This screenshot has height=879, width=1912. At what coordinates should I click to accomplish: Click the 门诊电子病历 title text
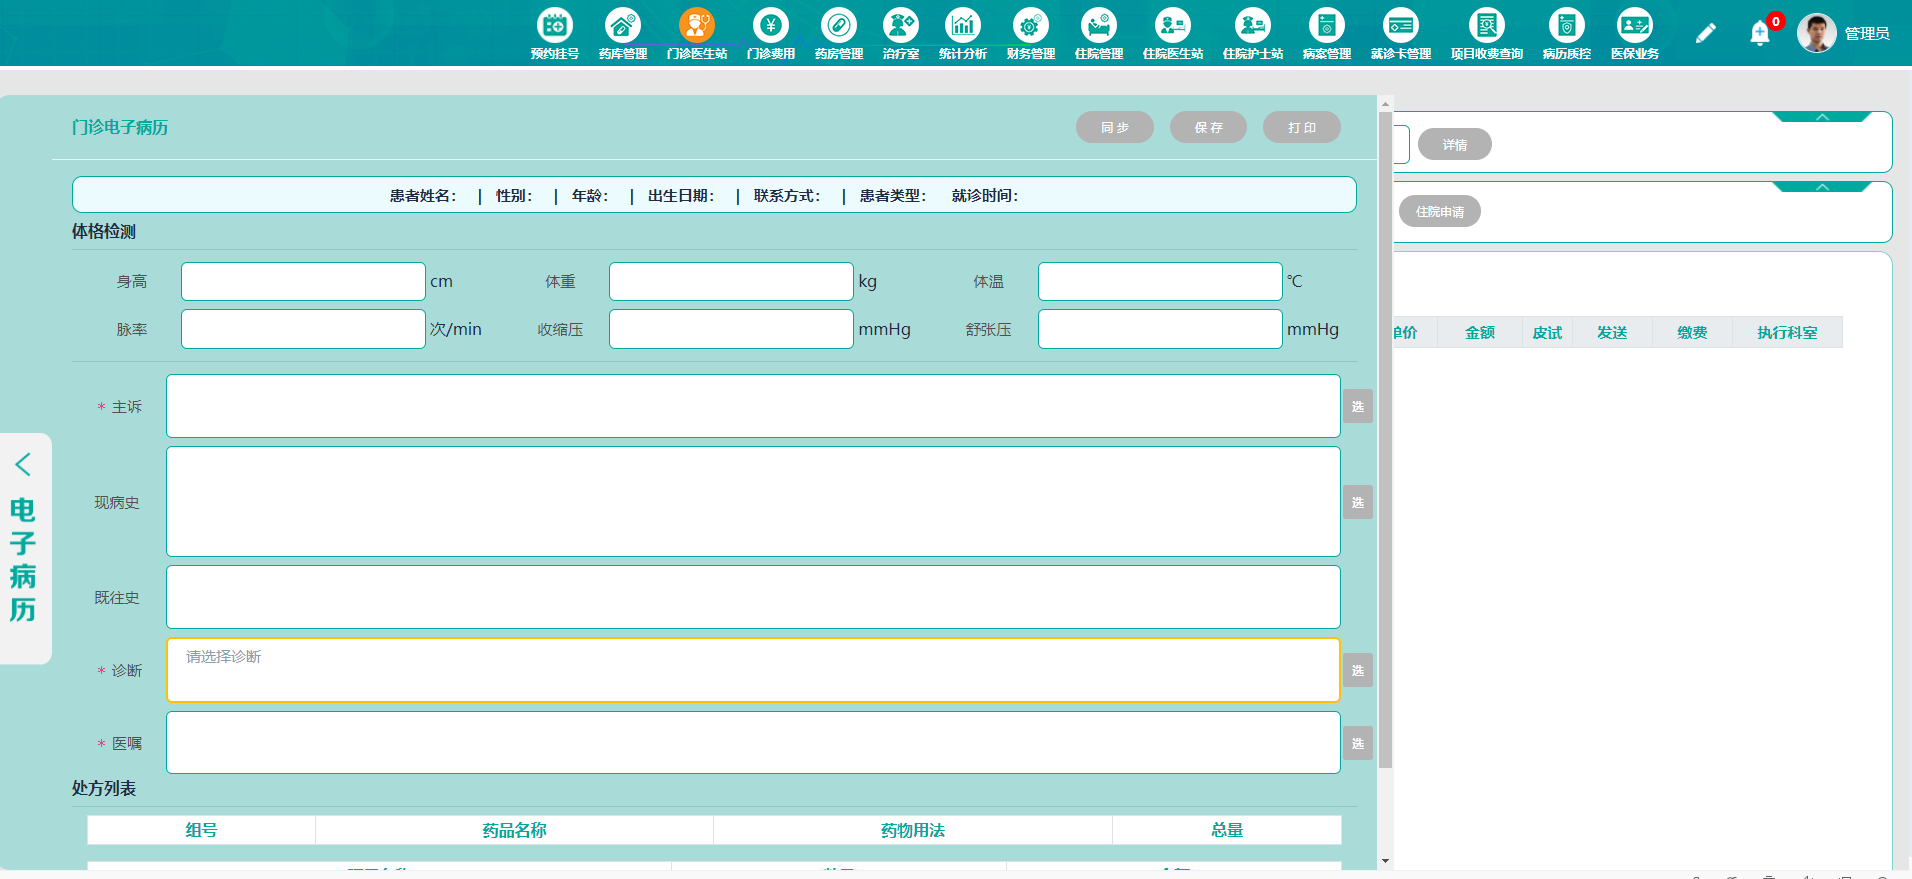click(120, 127)
